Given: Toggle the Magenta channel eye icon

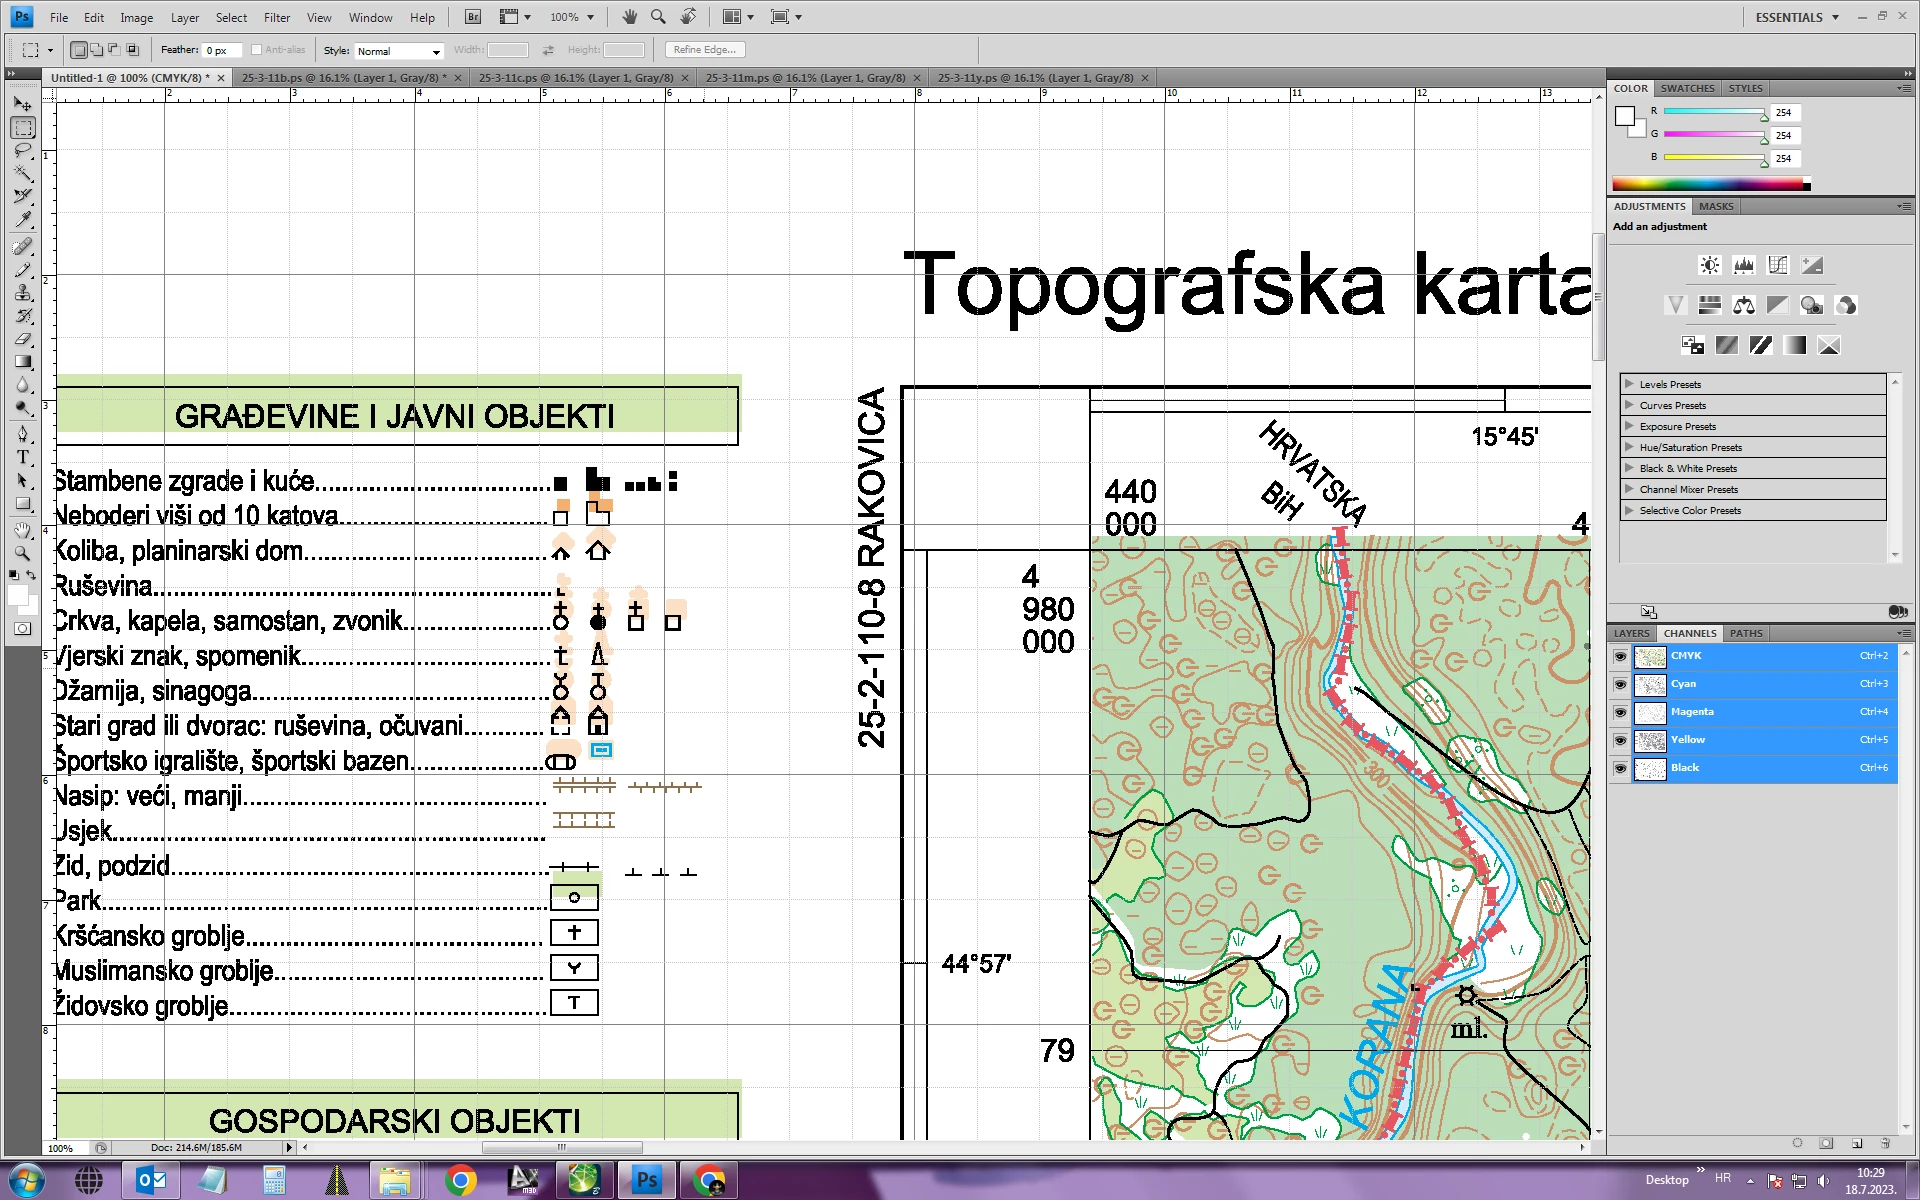Looking at the screenshot, I should 1620,712.
